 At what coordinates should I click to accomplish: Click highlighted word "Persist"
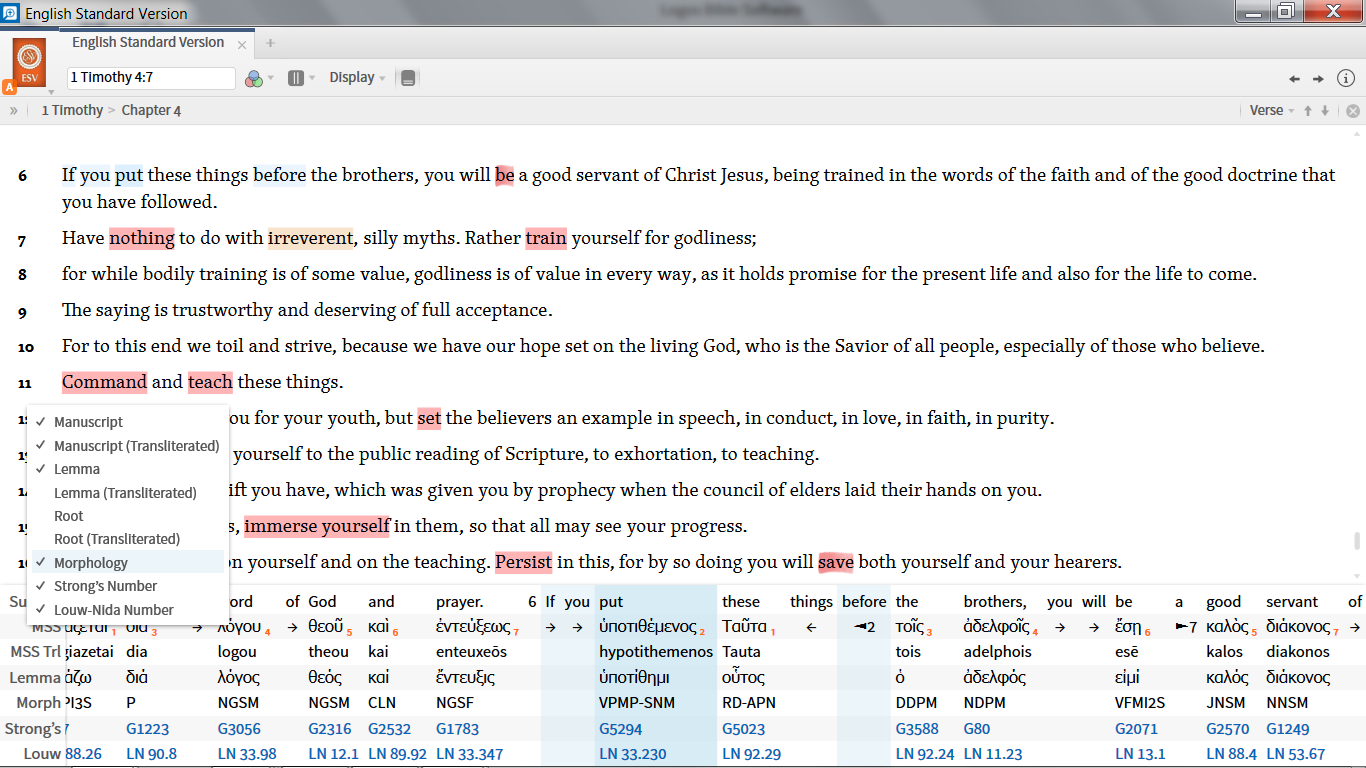(524, 562)
